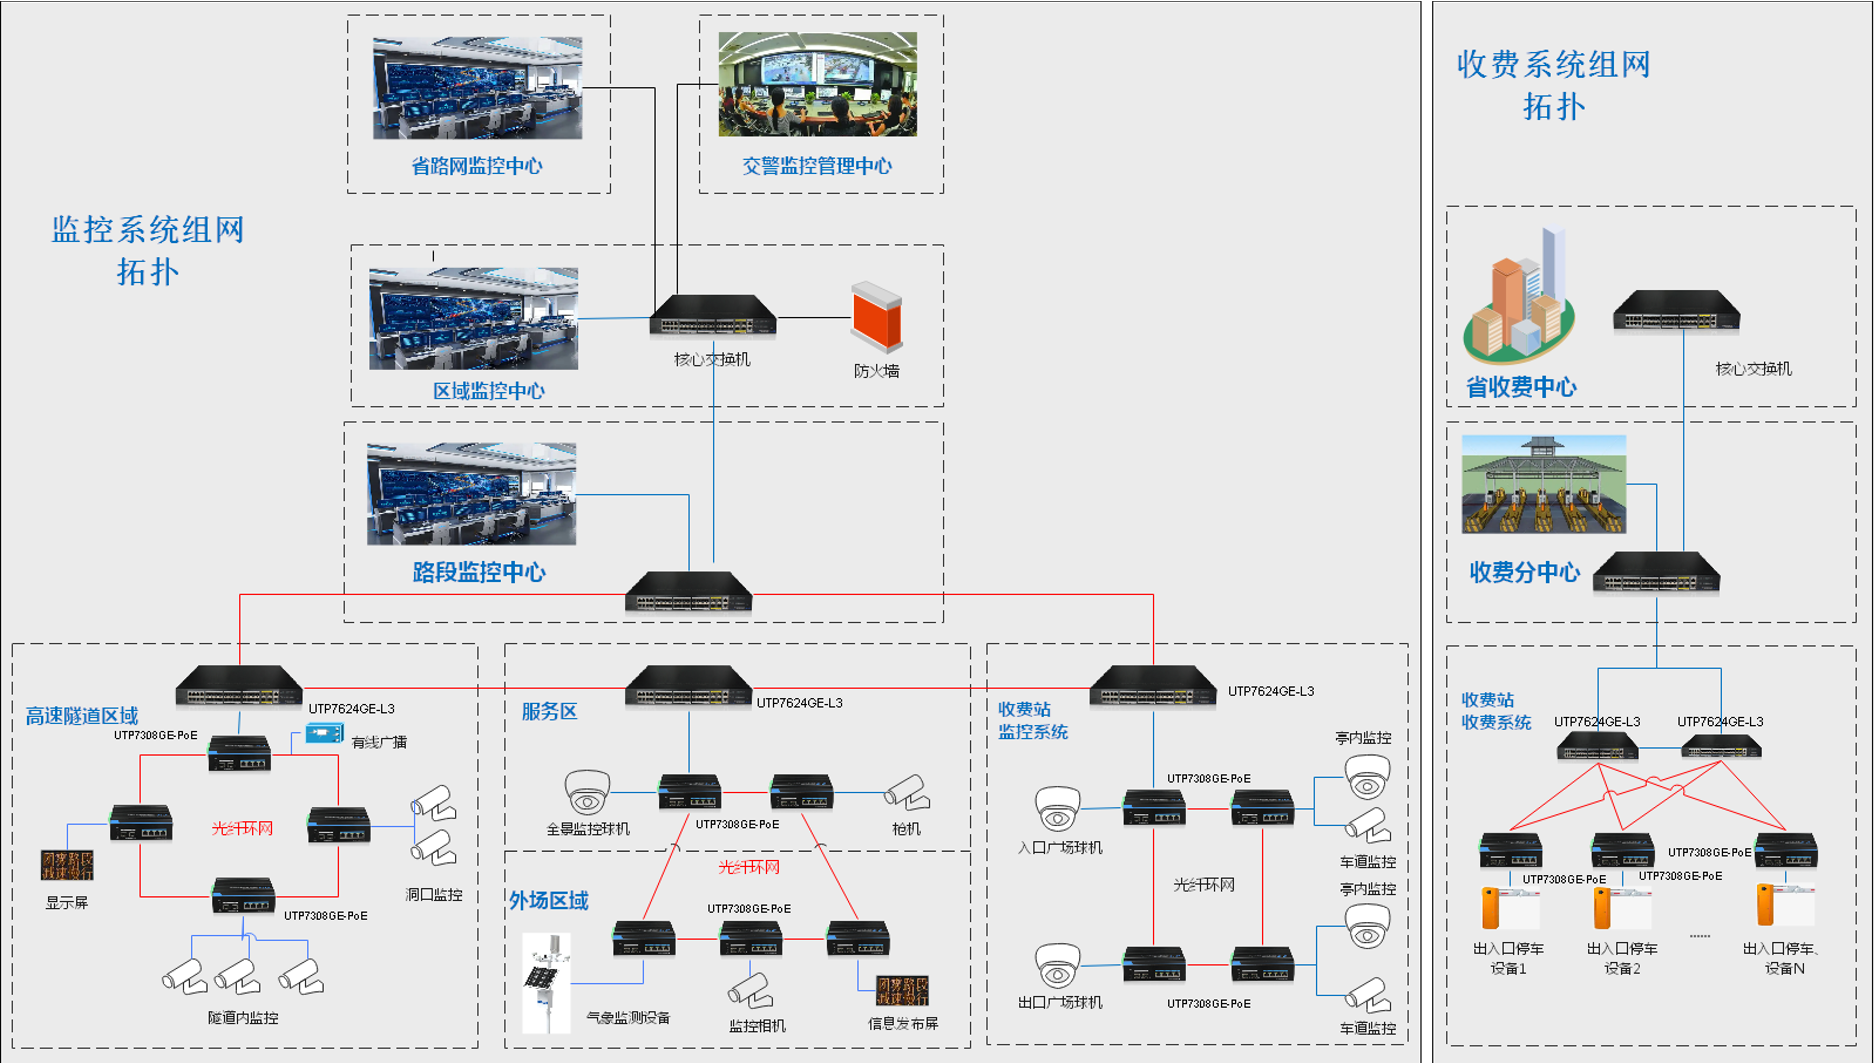Click the 收费系统组网拓扑 title text

click(1553, 85)
